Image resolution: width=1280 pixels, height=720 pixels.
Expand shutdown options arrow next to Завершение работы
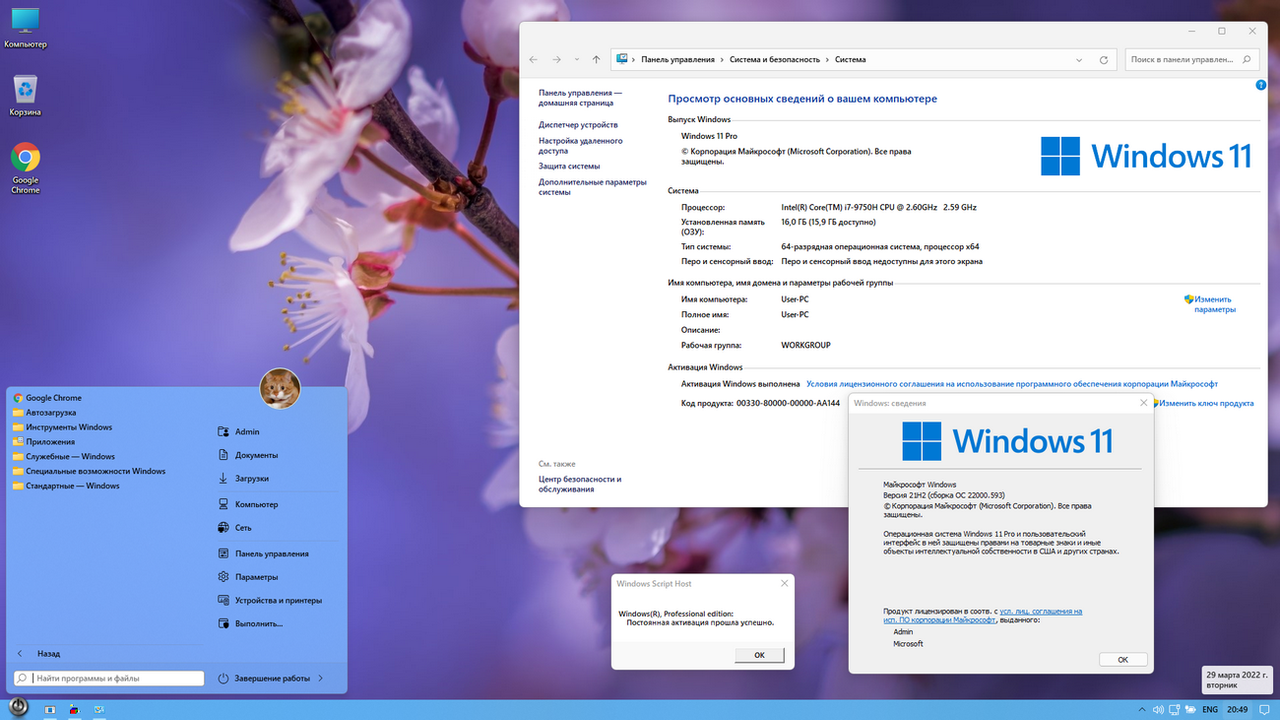(x=320, y=678)
